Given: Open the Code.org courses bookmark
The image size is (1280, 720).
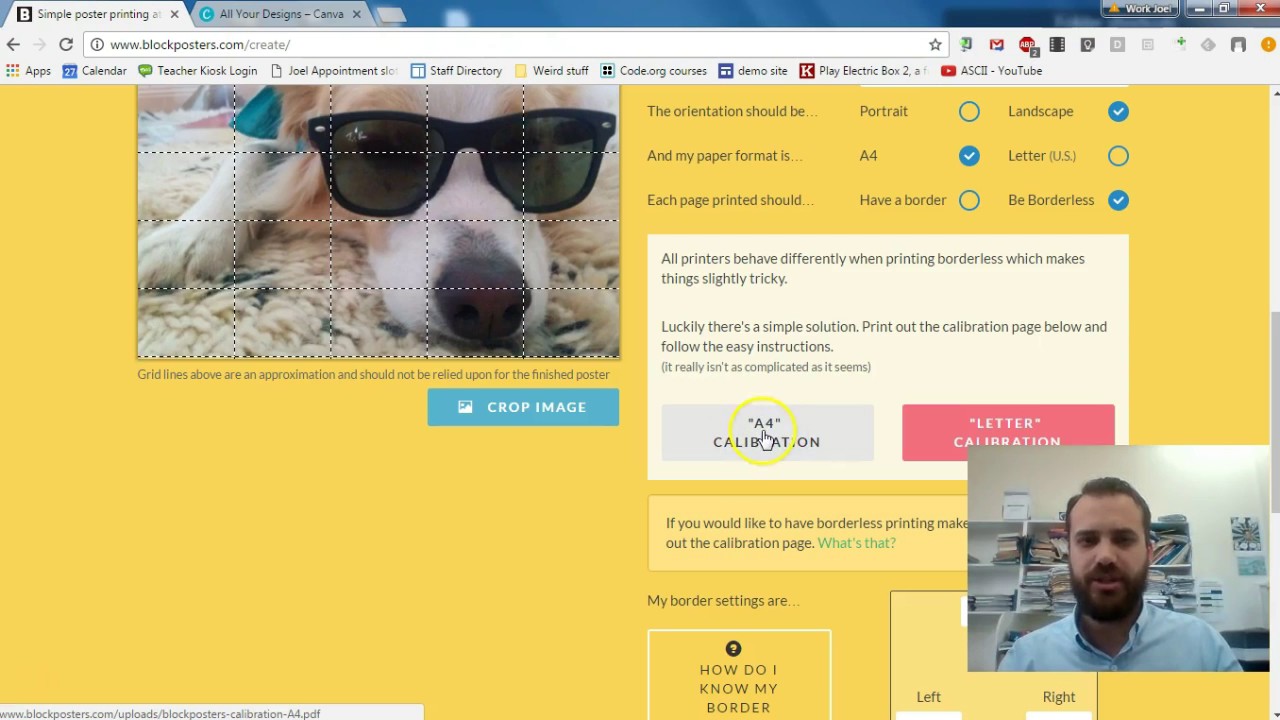Looking at the screenshot, I should click(653, 71).
